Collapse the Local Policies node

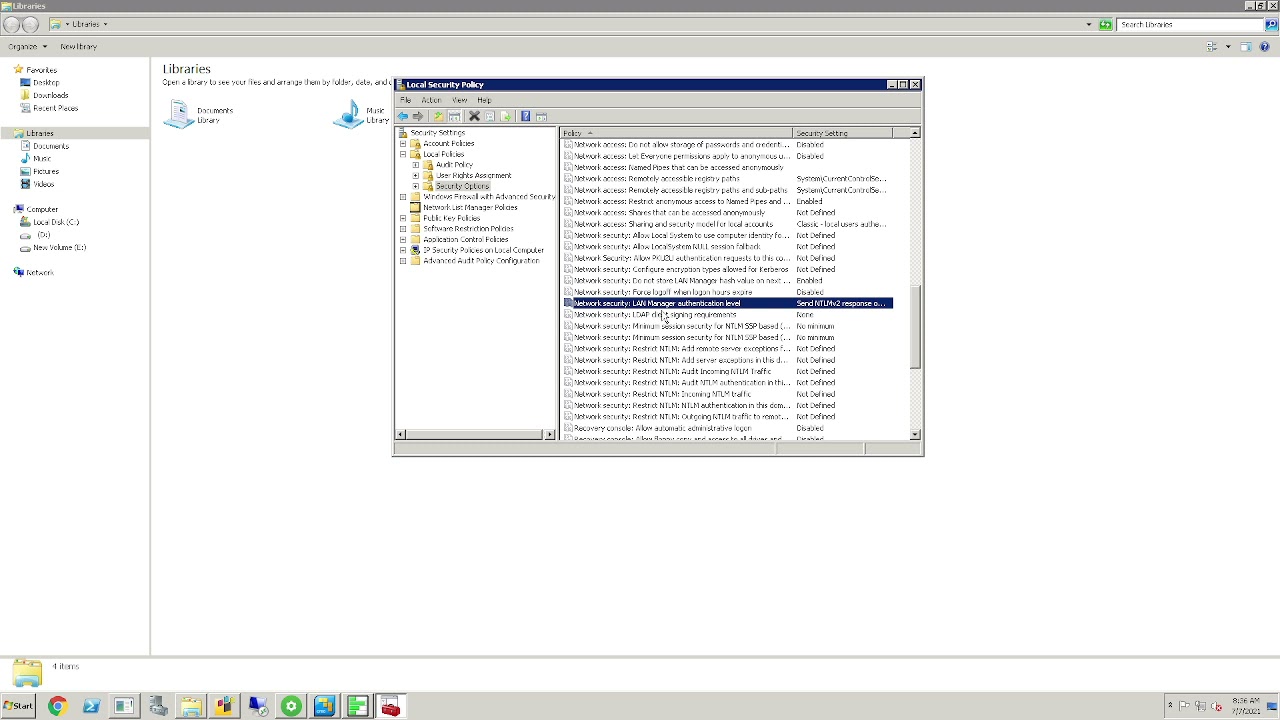[x=403, y=155]
